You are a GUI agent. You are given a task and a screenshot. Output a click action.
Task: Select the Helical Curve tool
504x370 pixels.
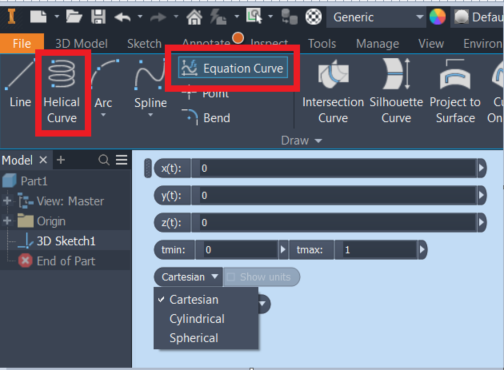click(62, 91)
